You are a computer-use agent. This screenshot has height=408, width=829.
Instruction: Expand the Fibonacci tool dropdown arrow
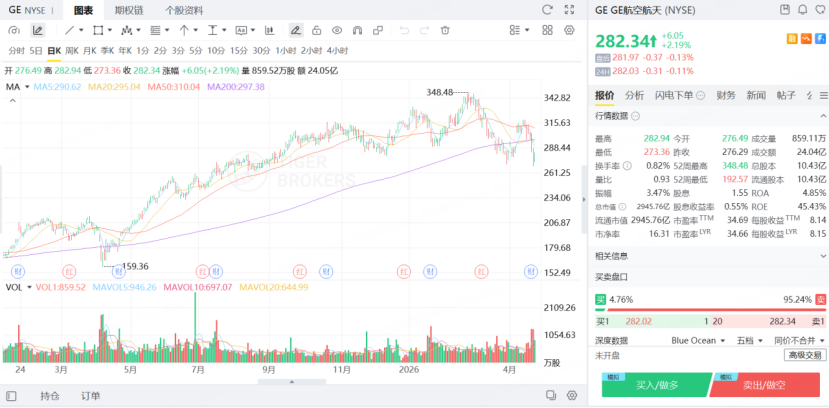coord(167,30)
